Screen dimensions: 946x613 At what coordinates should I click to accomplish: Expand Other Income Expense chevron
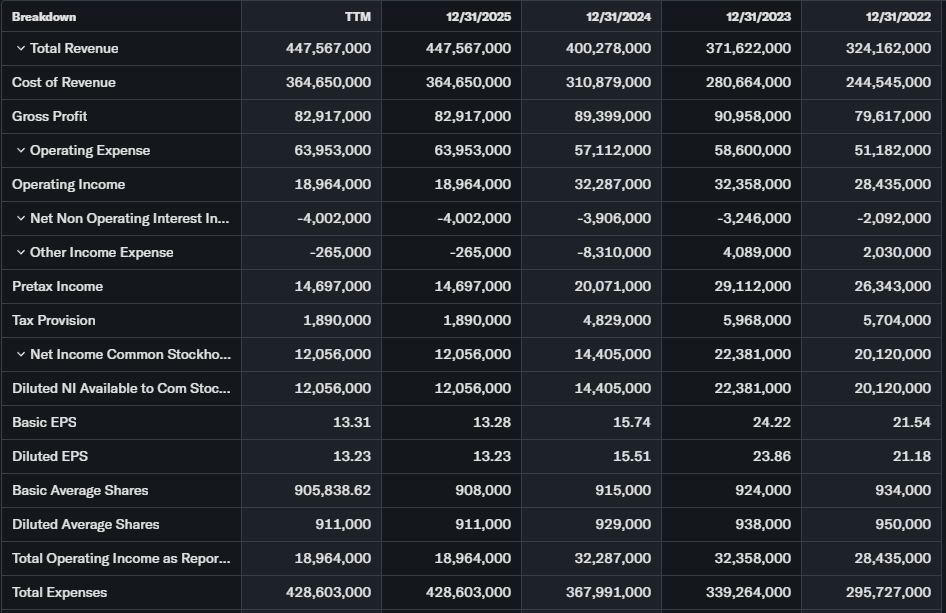20,253
